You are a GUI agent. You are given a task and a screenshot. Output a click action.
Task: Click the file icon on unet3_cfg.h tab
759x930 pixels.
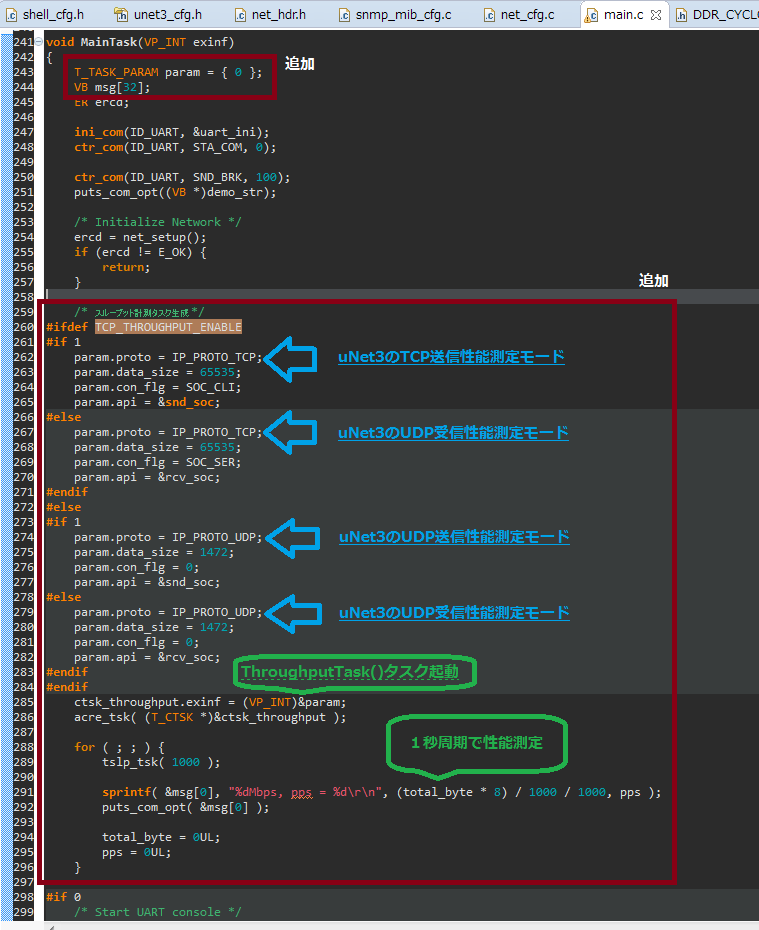pos(121,15)
